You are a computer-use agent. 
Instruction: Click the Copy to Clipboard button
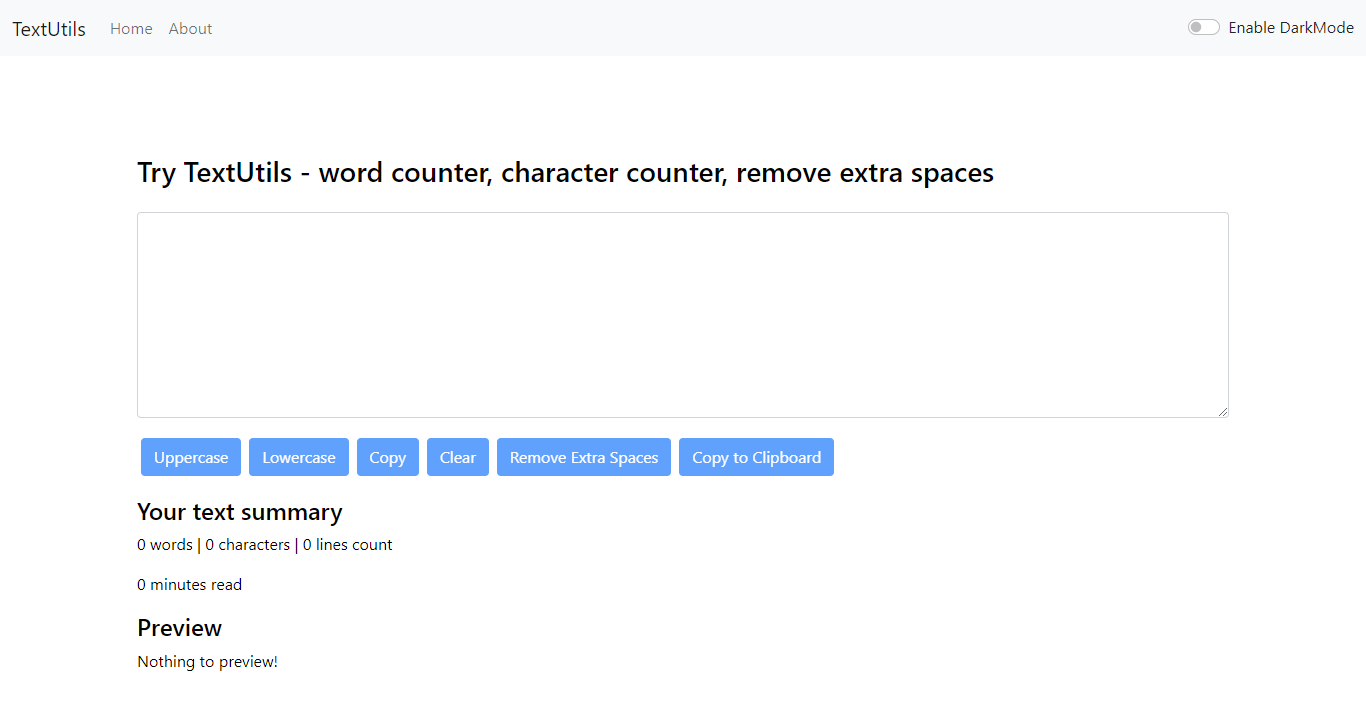[x=756, y=457]
